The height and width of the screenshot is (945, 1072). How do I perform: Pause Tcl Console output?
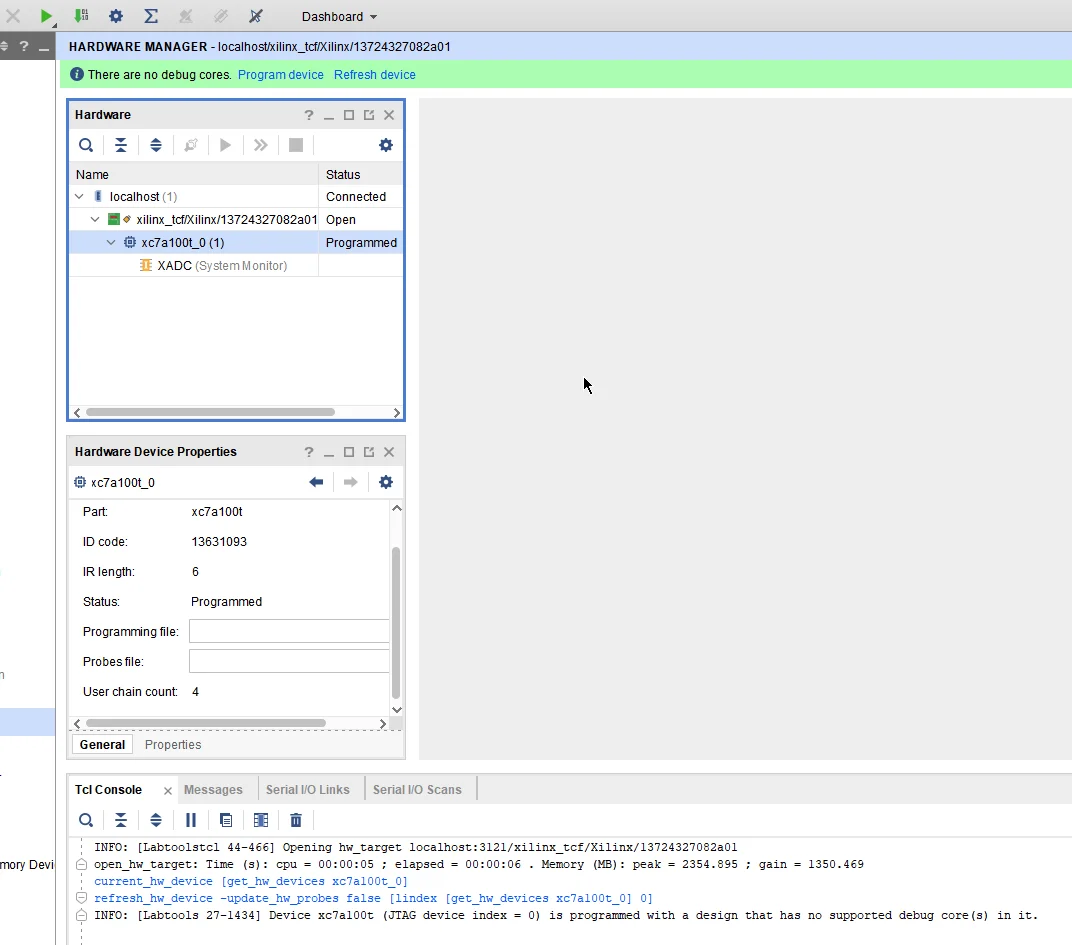191,820
